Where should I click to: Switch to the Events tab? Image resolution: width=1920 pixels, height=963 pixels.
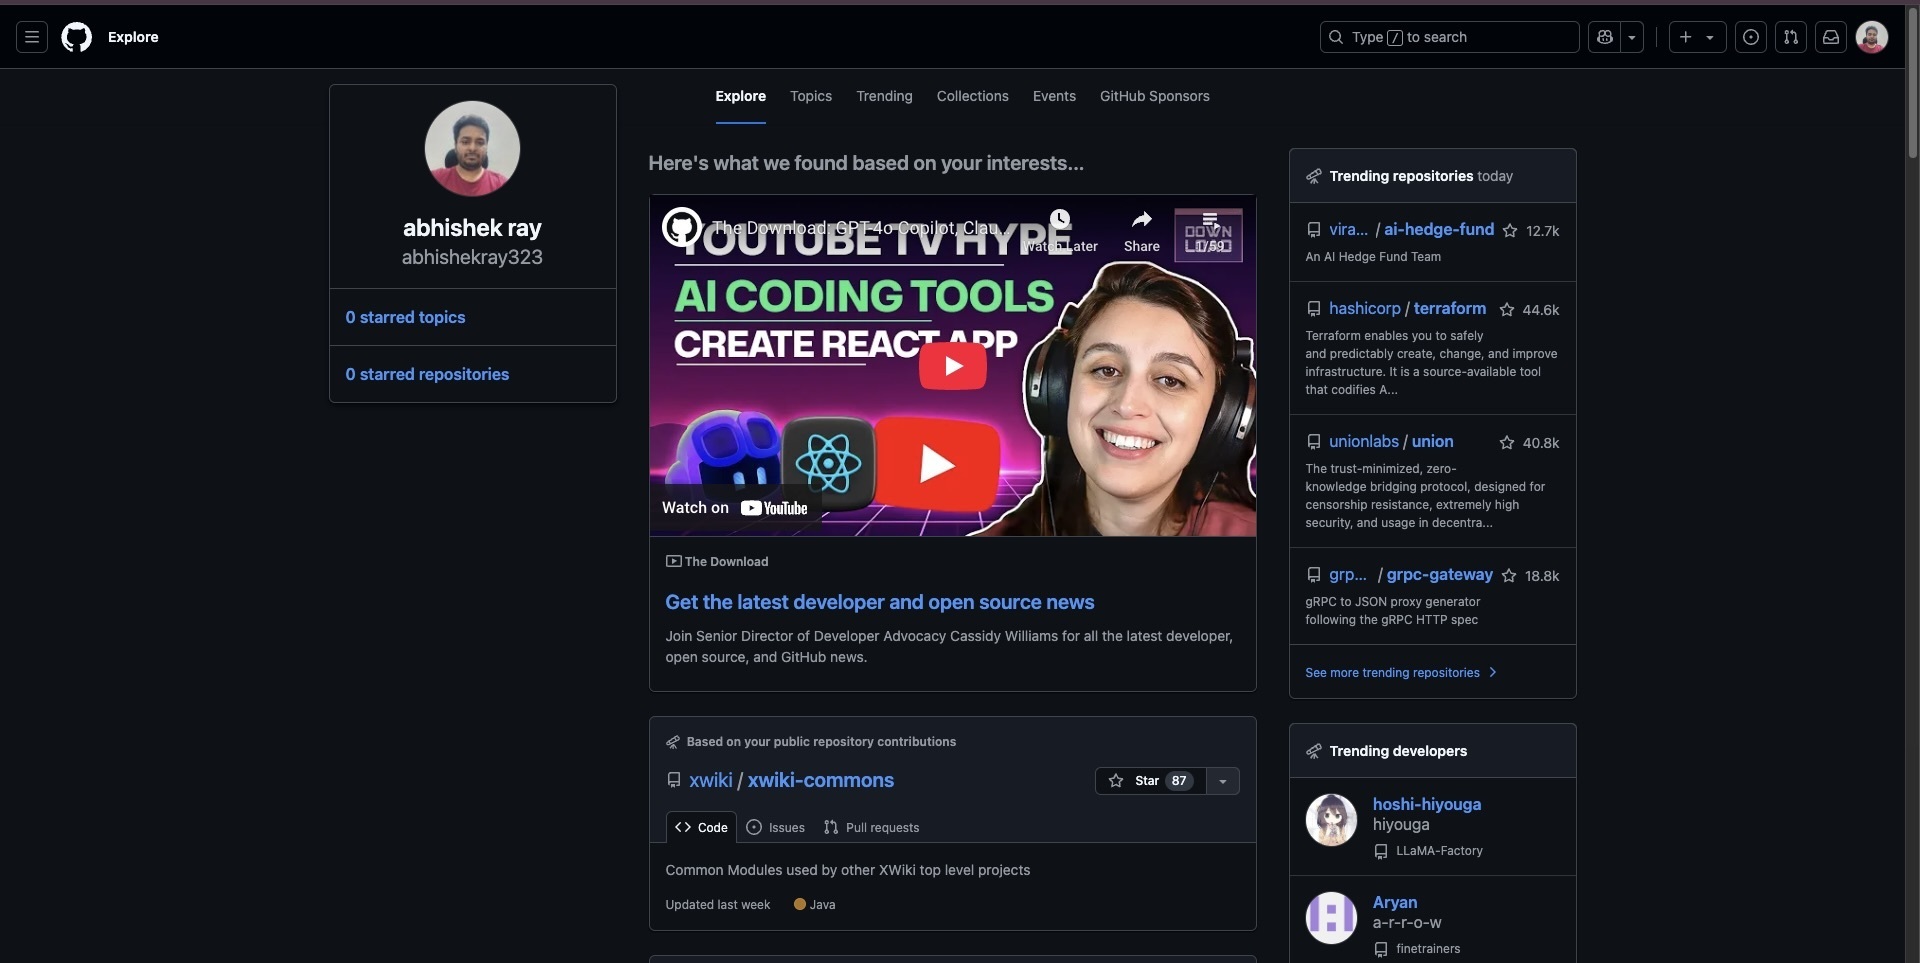tap(1054, 96)
